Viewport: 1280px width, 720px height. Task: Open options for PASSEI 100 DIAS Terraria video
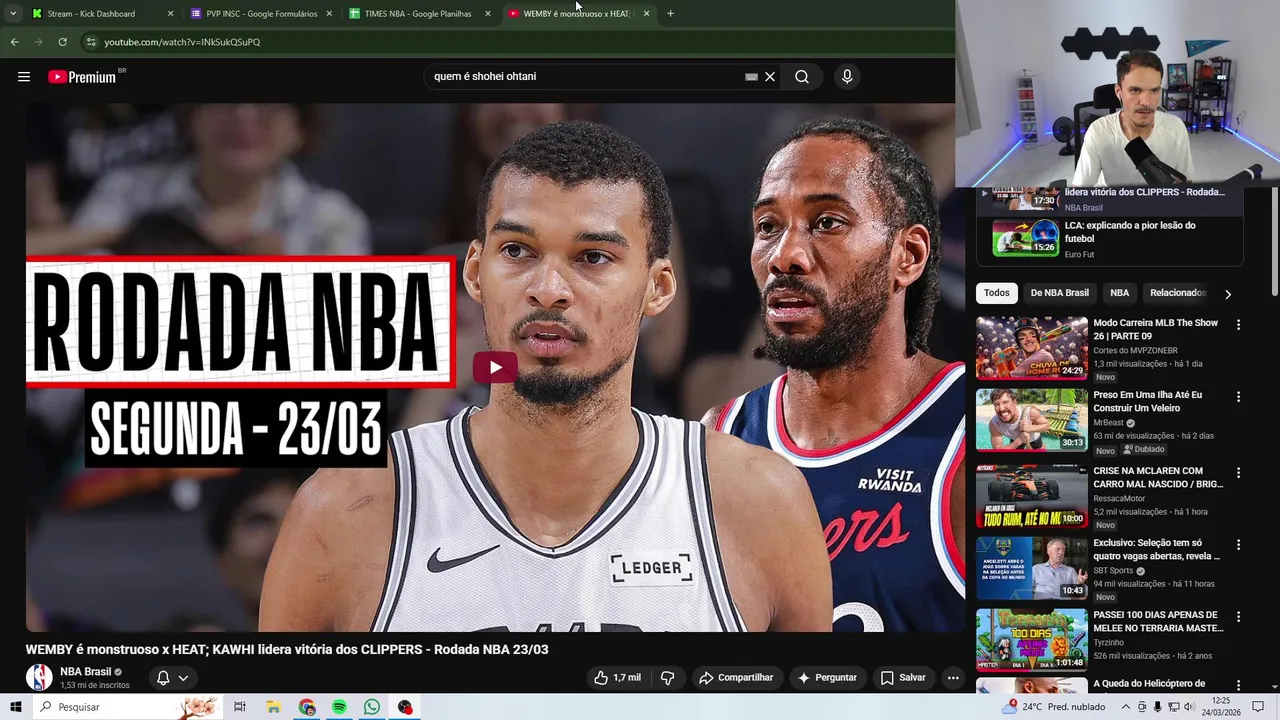pos(1238,617)
